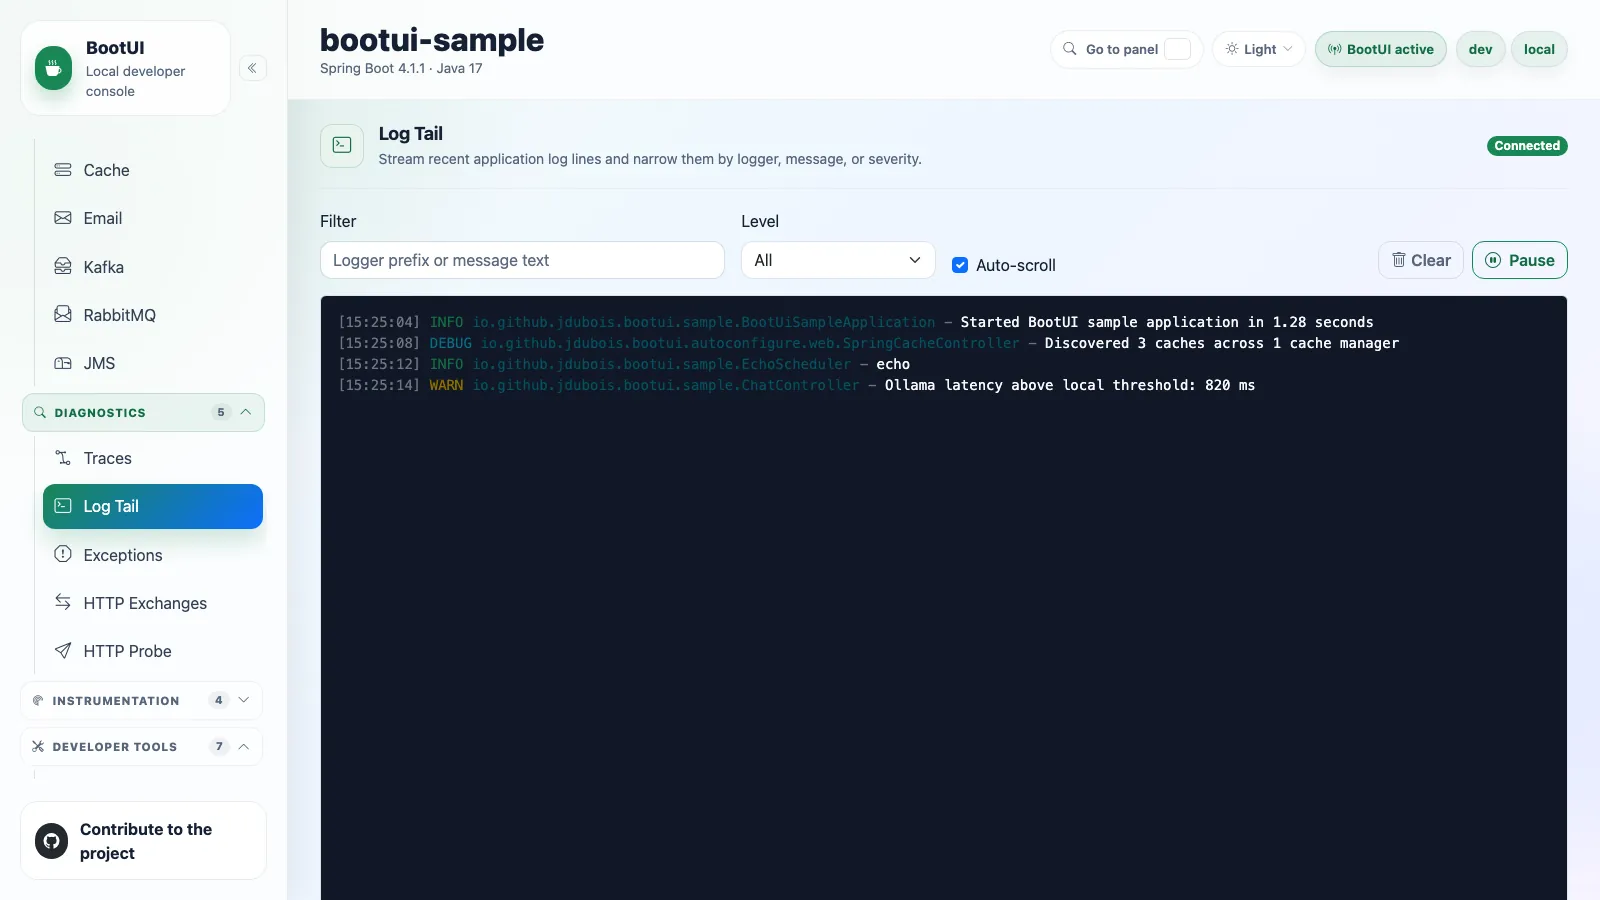
Task: Select Log Tail in the sidebar
Action: click(x=152, y=506)
